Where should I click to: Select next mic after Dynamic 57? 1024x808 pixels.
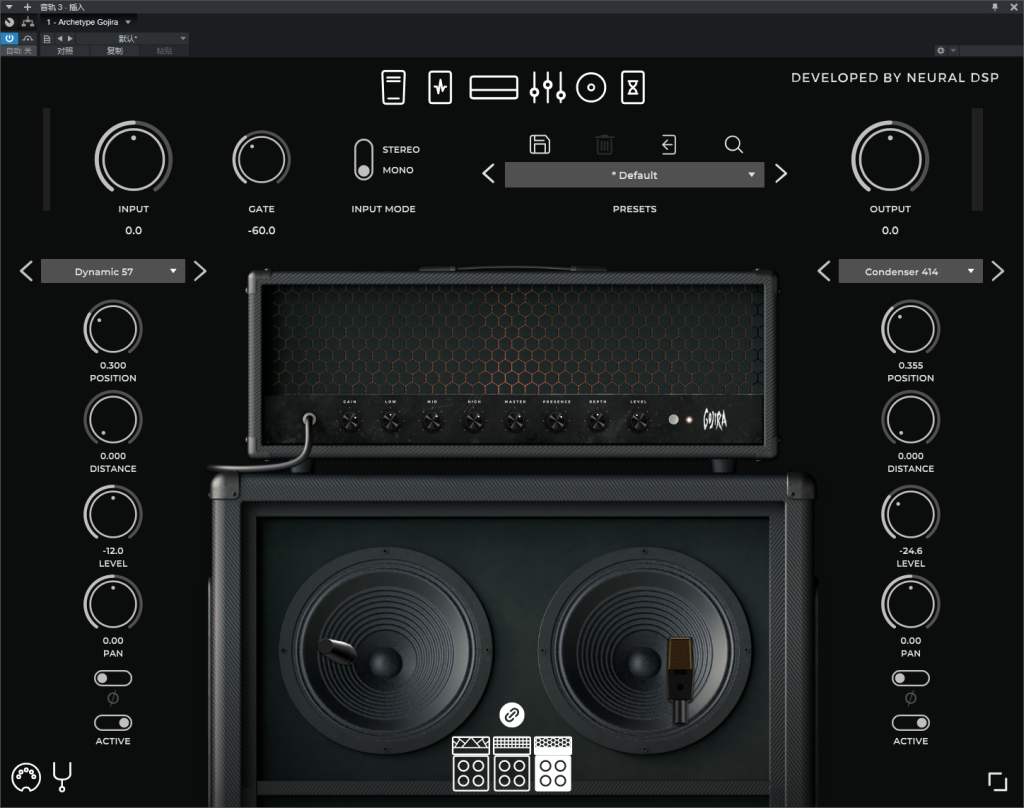[x=200, y=270]
